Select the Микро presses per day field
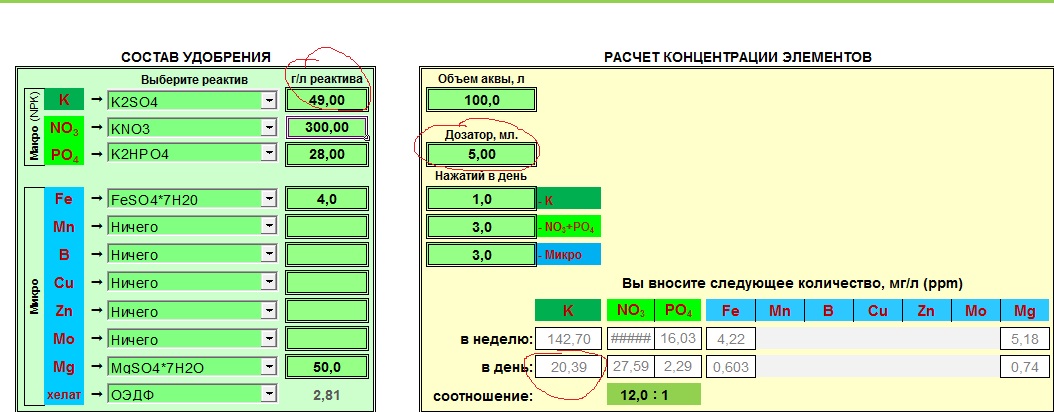This screenshot has width=1054, height=412. tap(482, 255)
